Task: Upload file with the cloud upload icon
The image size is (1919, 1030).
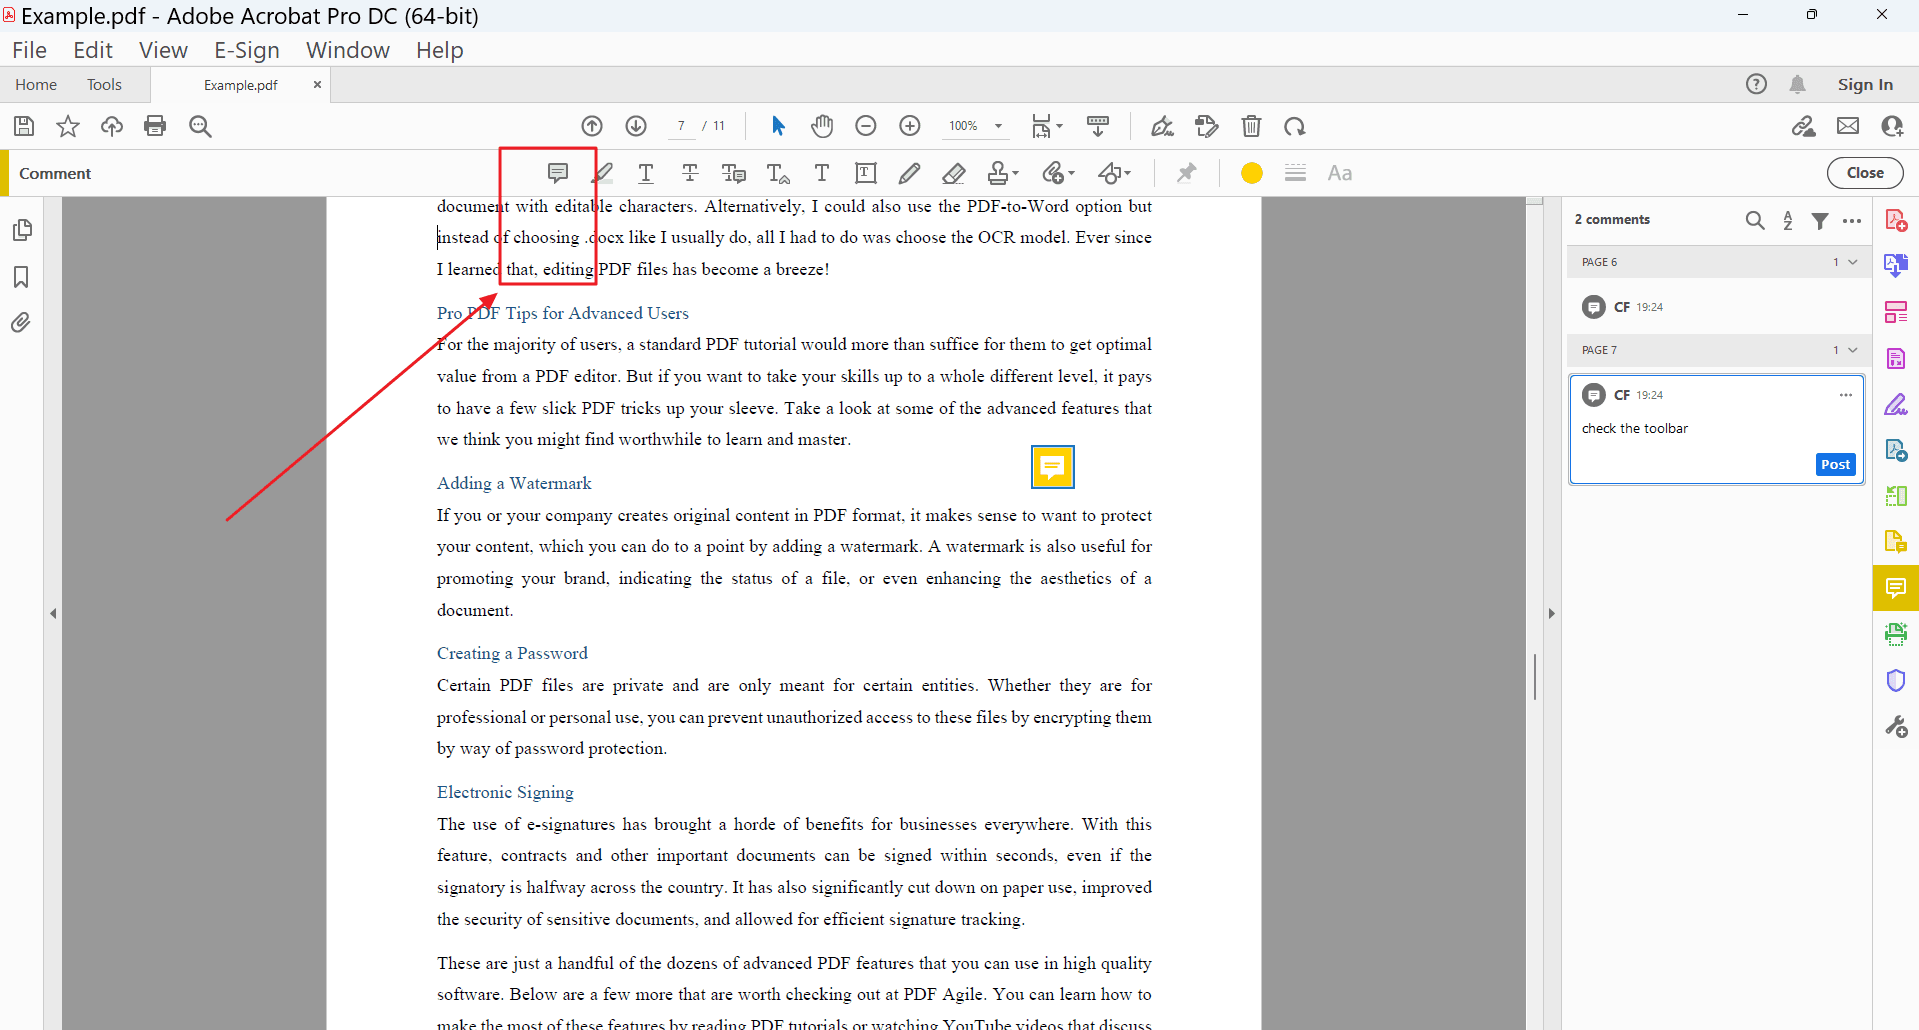Action: (112, 126)
